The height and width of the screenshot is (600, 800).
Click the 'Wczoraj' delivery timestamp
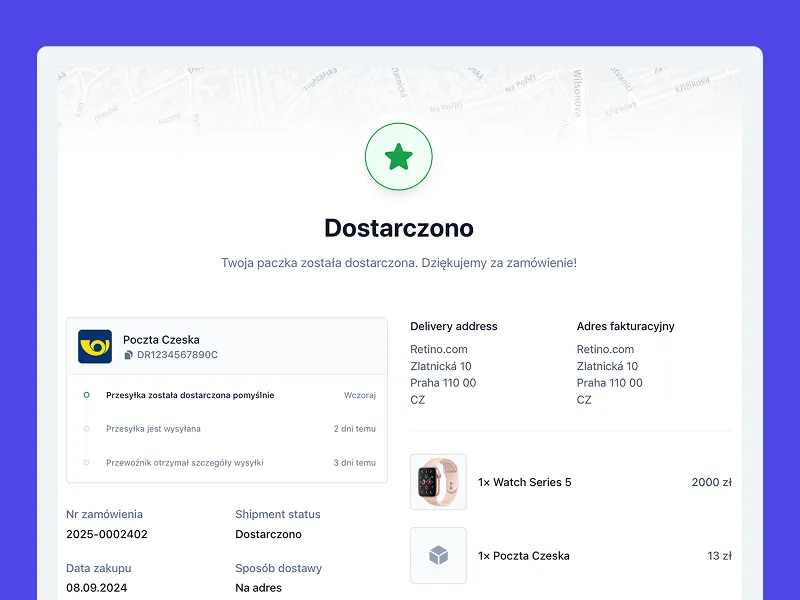tap(359, 395)
